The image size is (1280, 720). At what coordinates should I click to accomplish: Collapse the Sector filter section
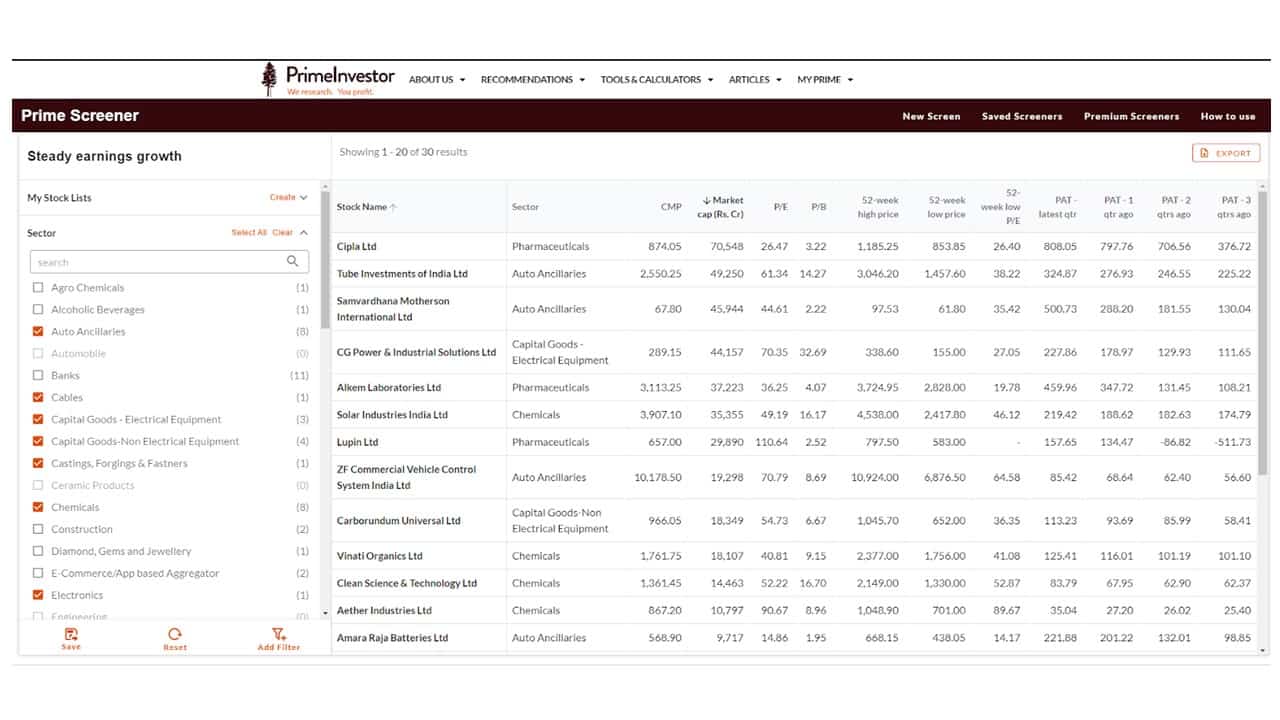[304, 233]
